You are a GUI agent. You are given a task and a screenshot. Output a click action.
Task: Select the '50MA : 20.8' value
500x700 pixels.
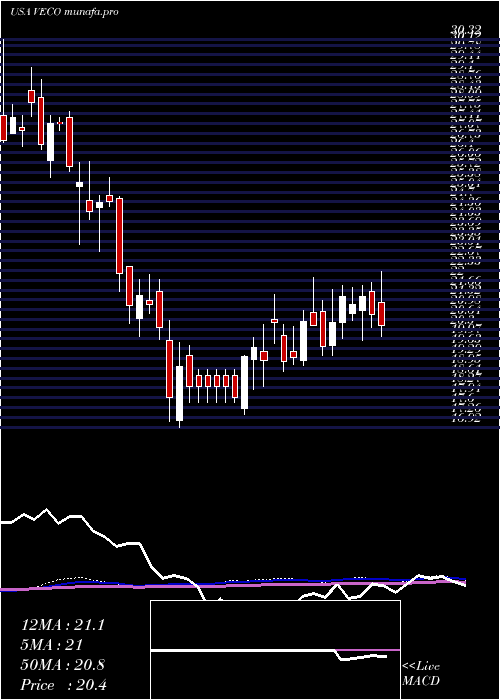(x=63, y=665)
